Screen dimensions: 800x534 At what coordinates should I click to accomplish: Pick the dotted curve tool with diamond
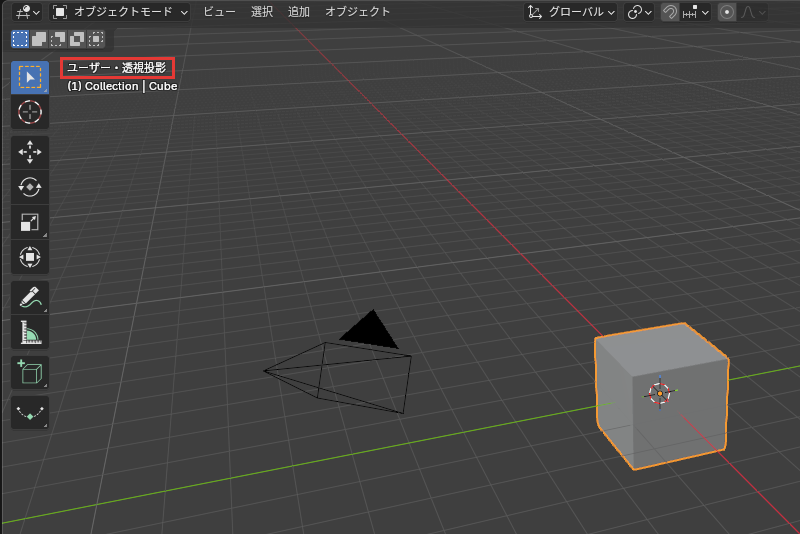30,412
